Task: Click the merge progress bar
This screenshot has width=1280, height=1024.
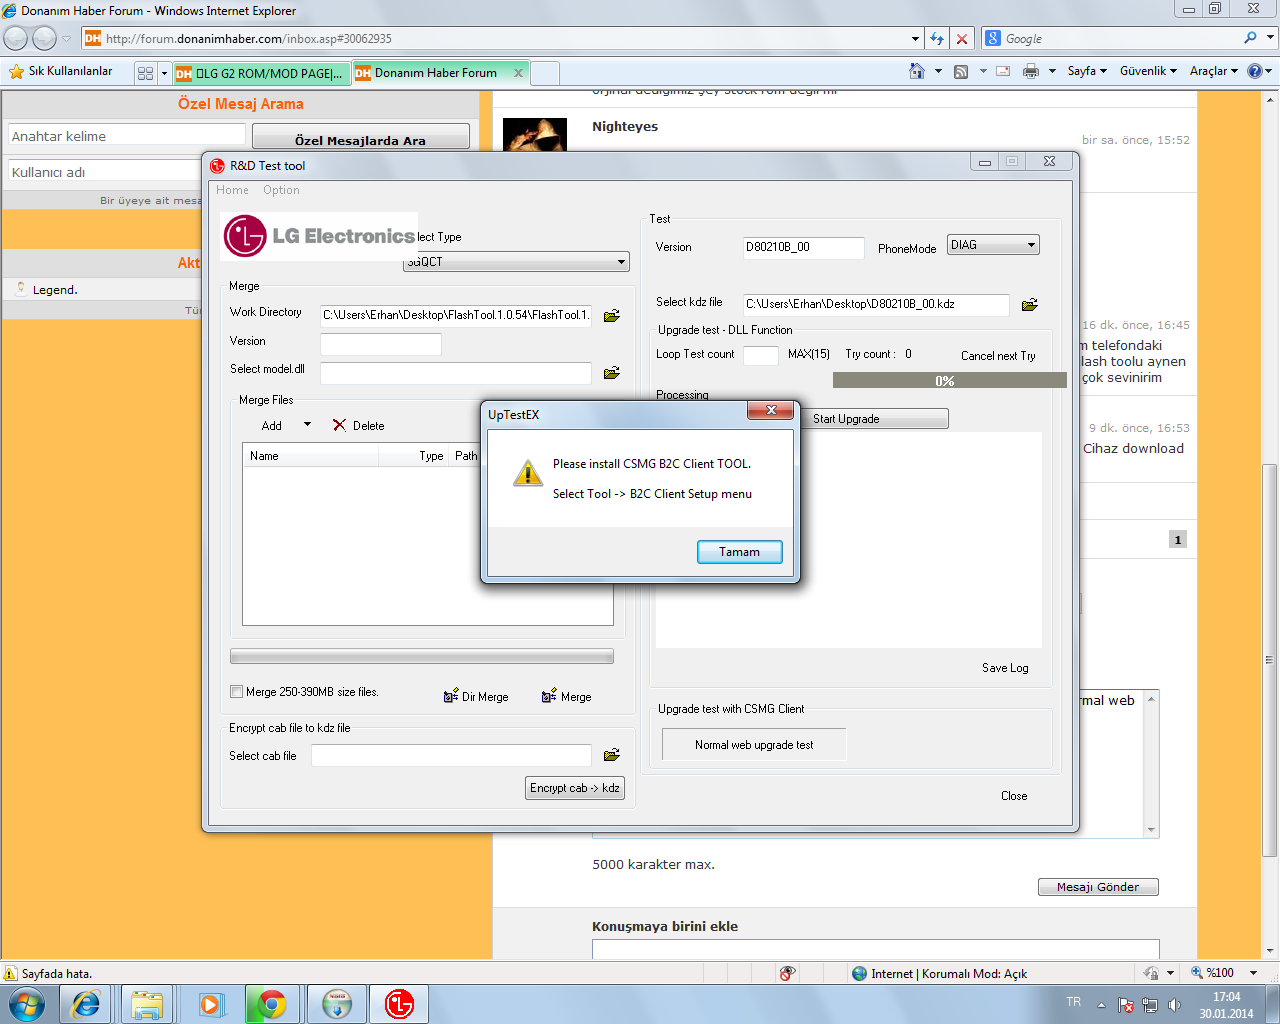Action: click(422, 656)
